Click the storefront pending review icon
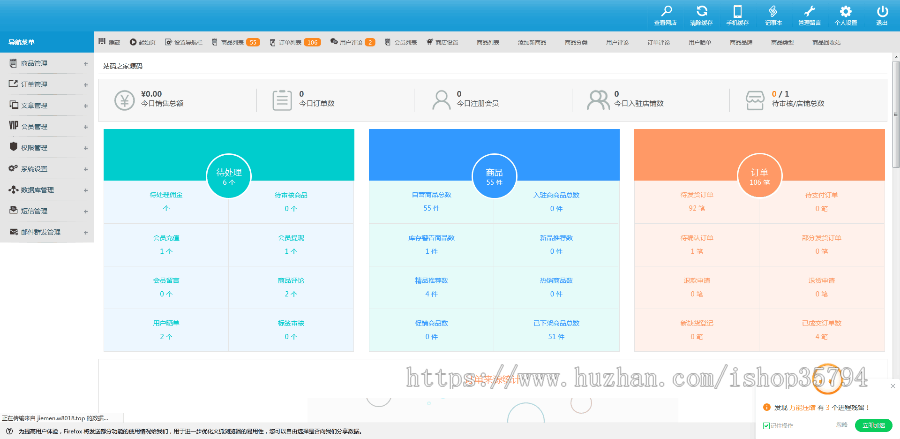 click(x=755, y=100)
